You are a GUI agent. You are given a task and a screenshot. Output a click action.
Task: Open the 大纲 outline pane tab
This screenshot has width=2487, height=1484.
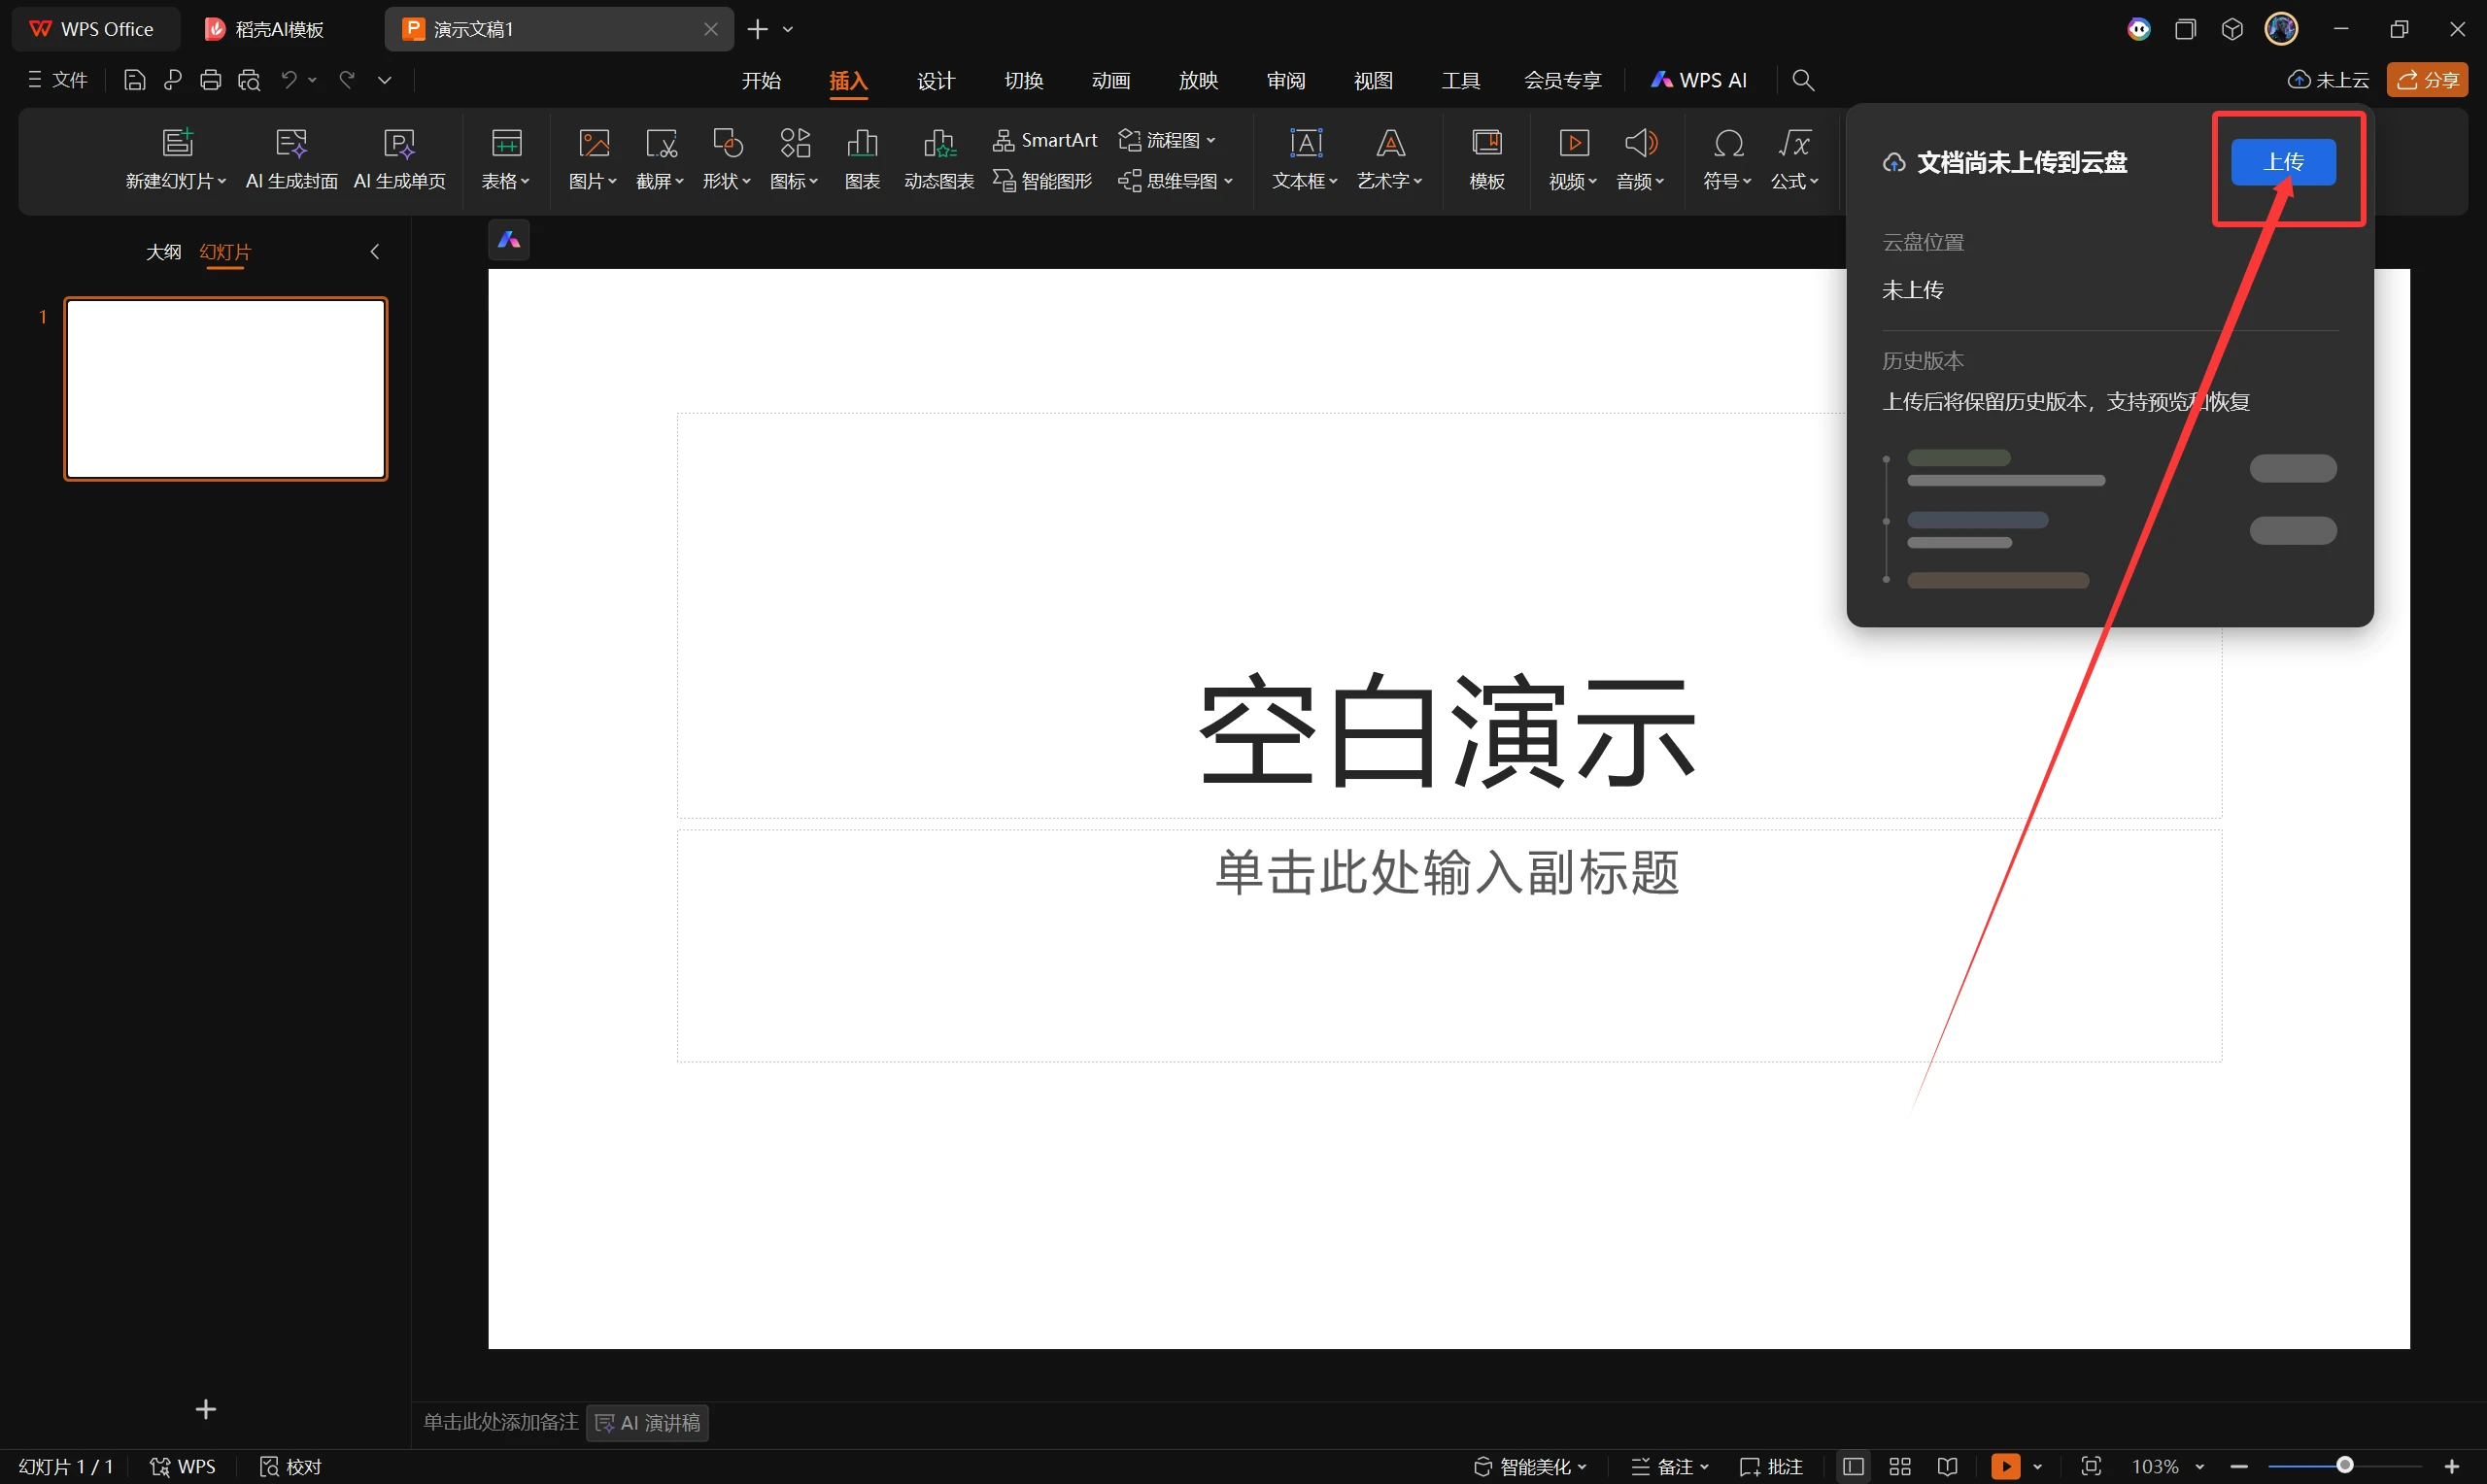(x=163, y=252)
